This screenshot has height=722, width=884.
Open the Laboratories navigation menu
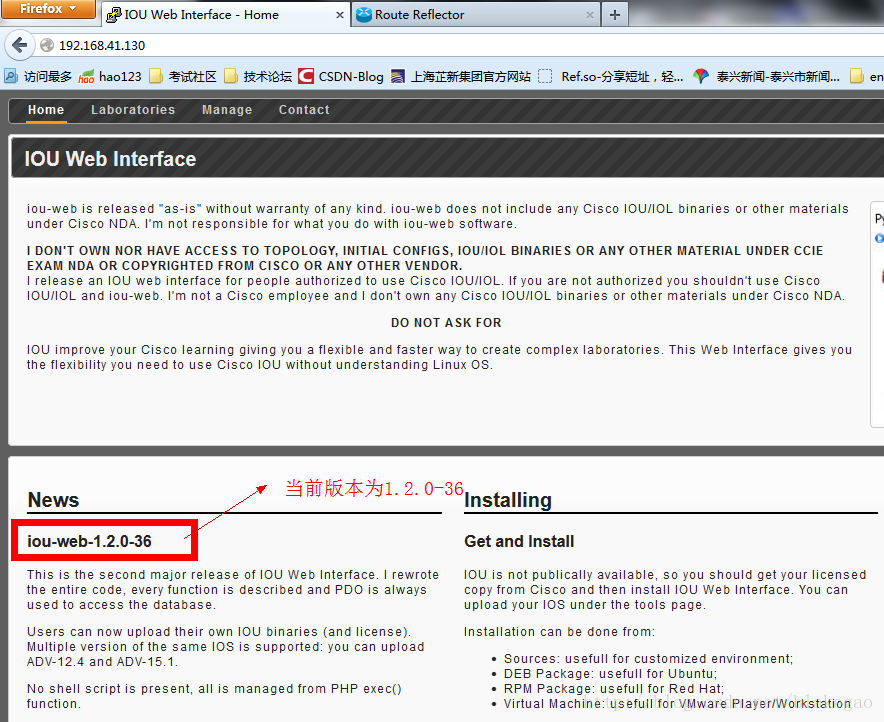pyautogui.click(x=133, y=110)
